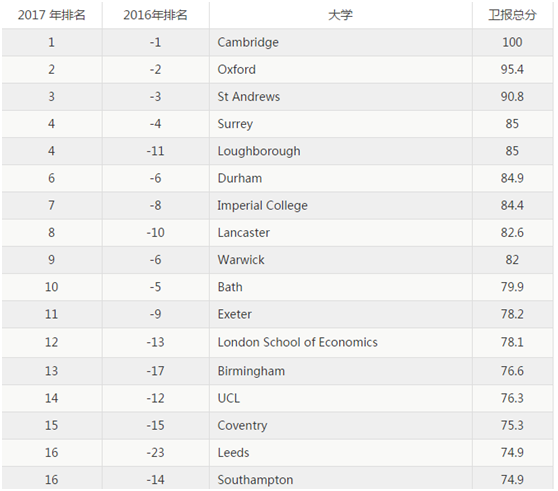
Task: Click the Warwick university name
Action: (241, 260)
